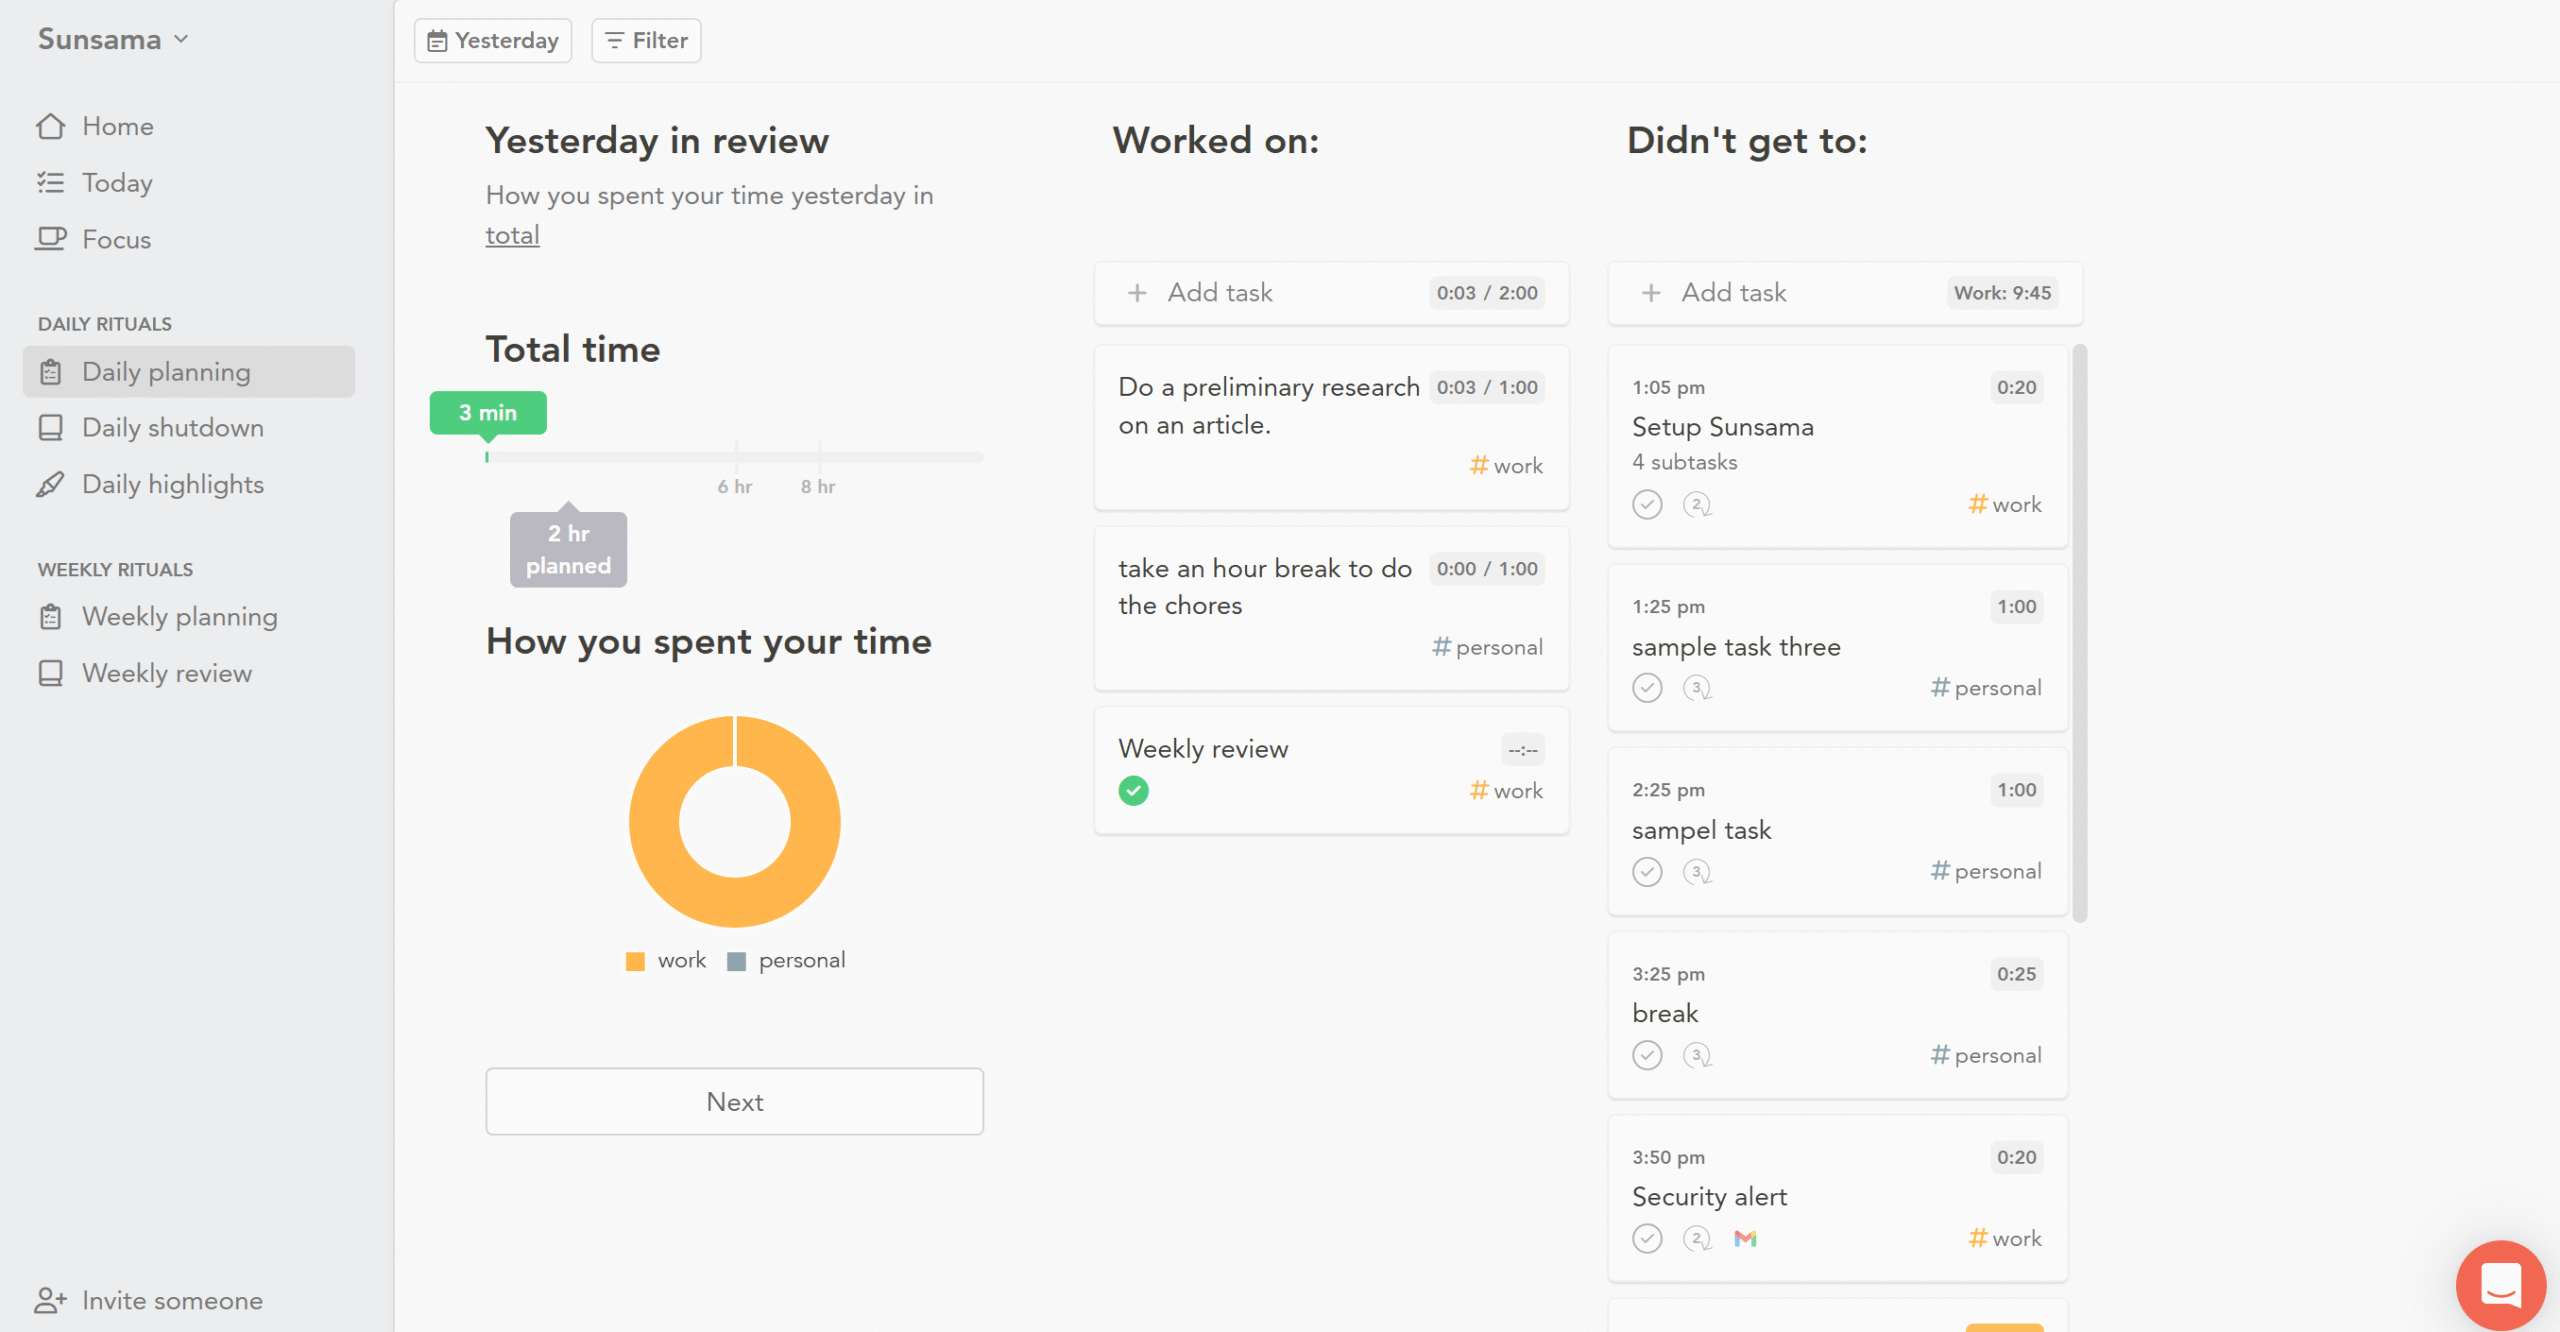The width and height of the screenshot is (2560, 1332).
Task: Go to Home in the sidebar
Action: pos(117,126)
